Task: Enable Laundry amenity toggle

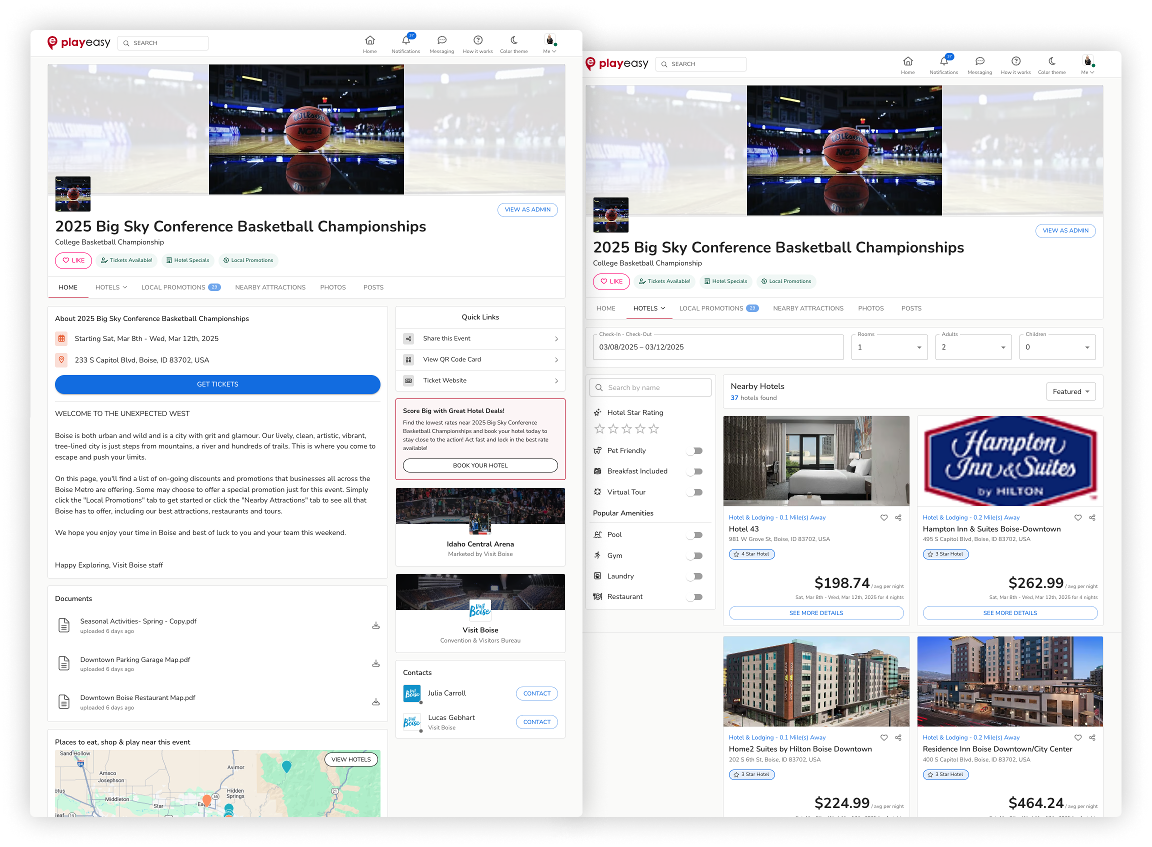Action: click(696, 576)
